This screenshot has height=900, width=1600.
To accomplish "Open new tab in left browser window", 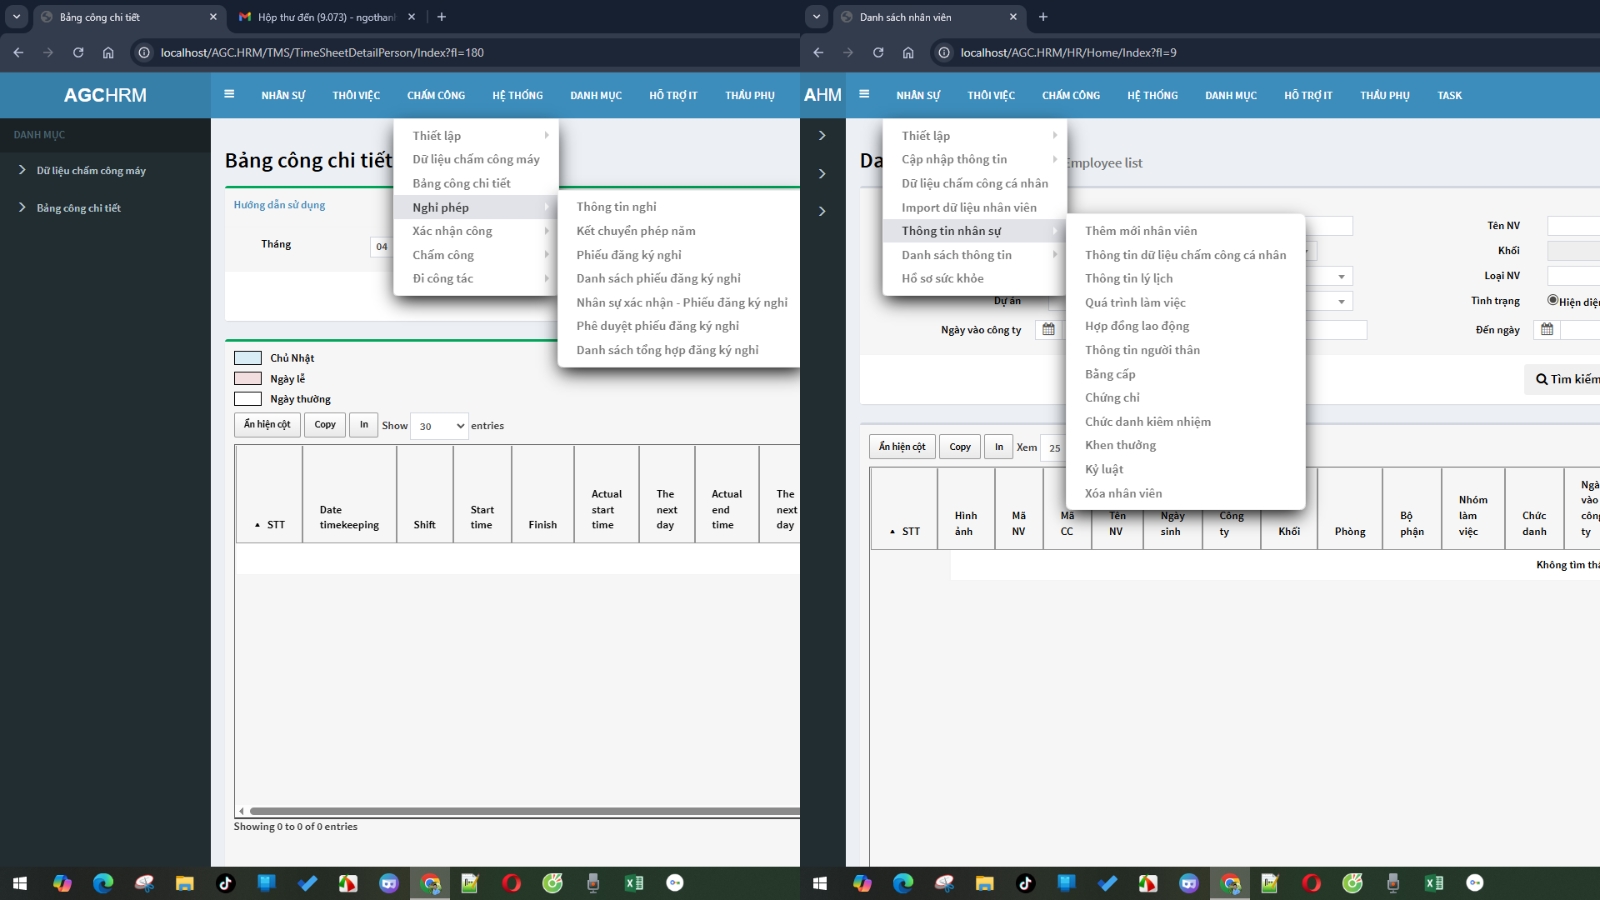I will (x=442, y=17).
